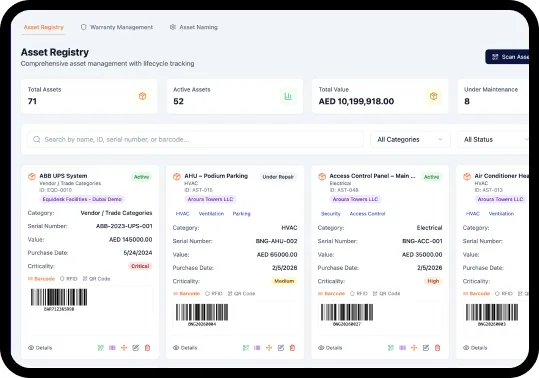Select QR Code on Access Control Panel card
The width and height of the screenshot is (539, 378).
[x=387, y=293]
